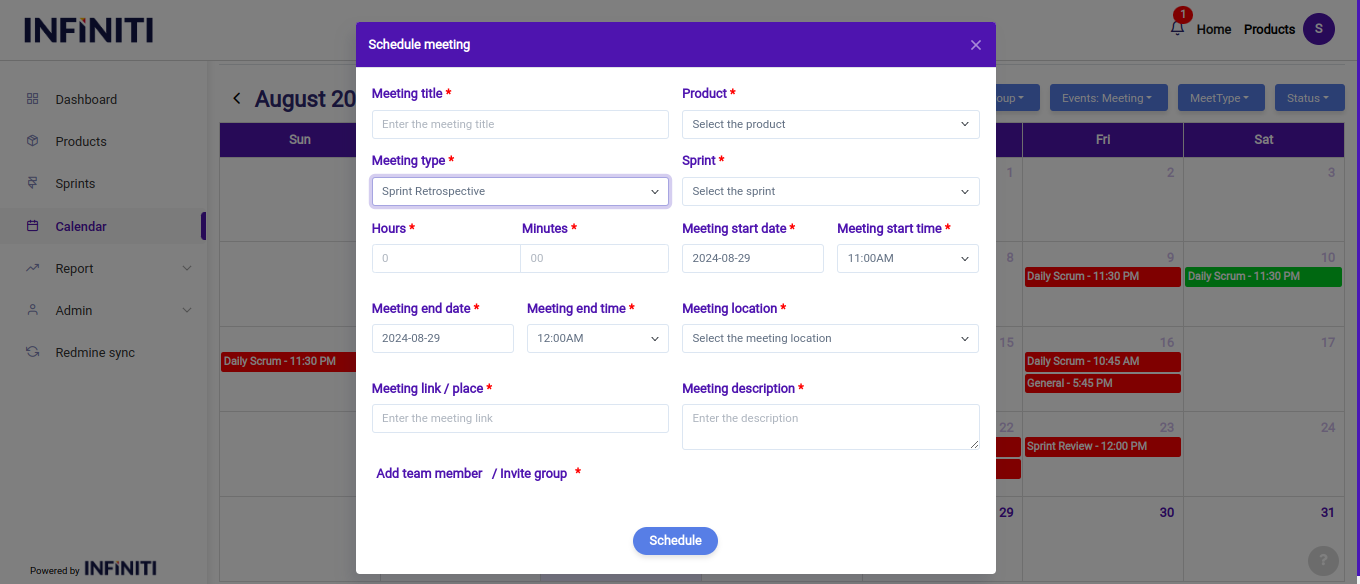Click the Meeting title input field
This screenshot has width=1360, height=584.
pos(520,124)
